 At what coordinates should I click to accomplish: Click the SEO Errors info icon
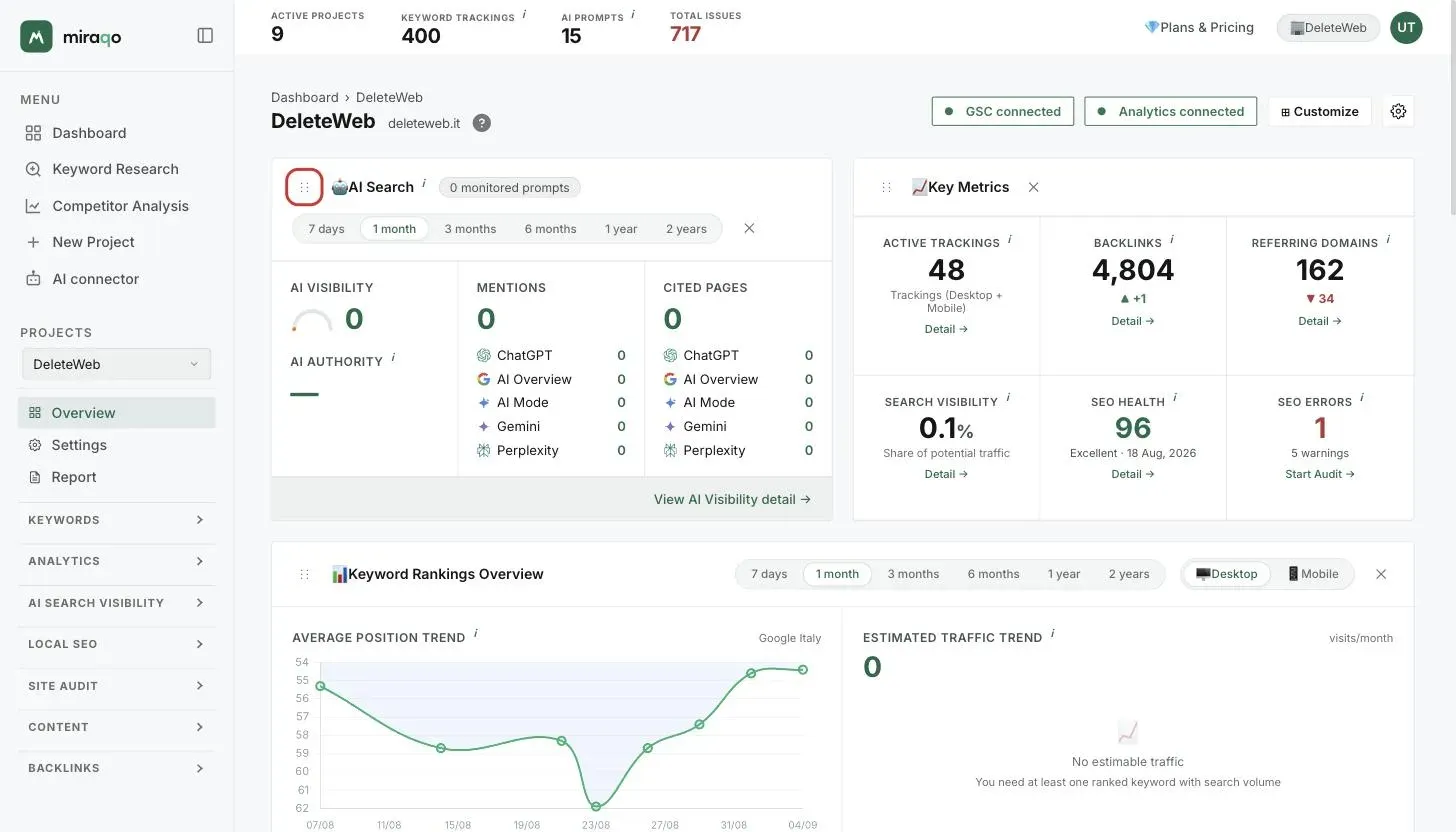(1362, 398)
